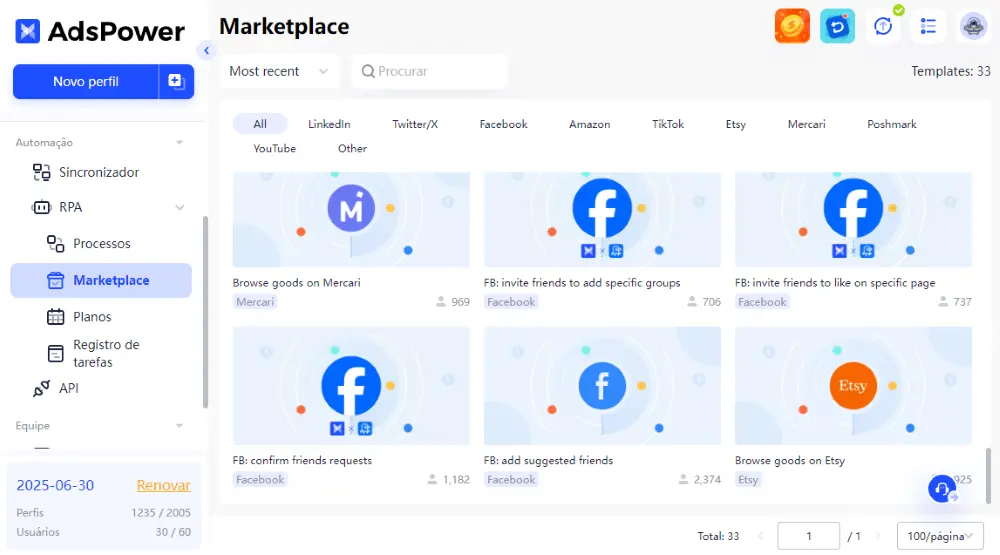Click the RPA robot icon
Viewport: 1000px width, 555px height.
(41, 207)
